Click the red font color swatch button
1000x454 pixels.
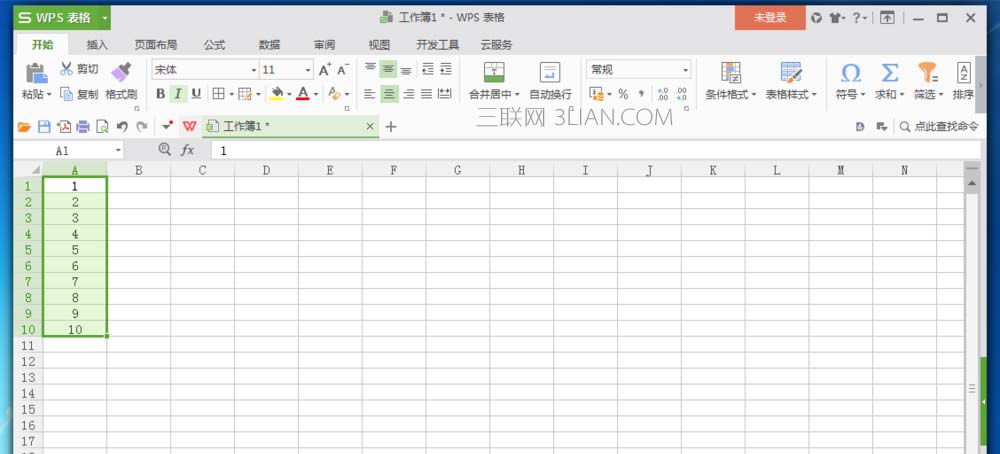(302, 94)
